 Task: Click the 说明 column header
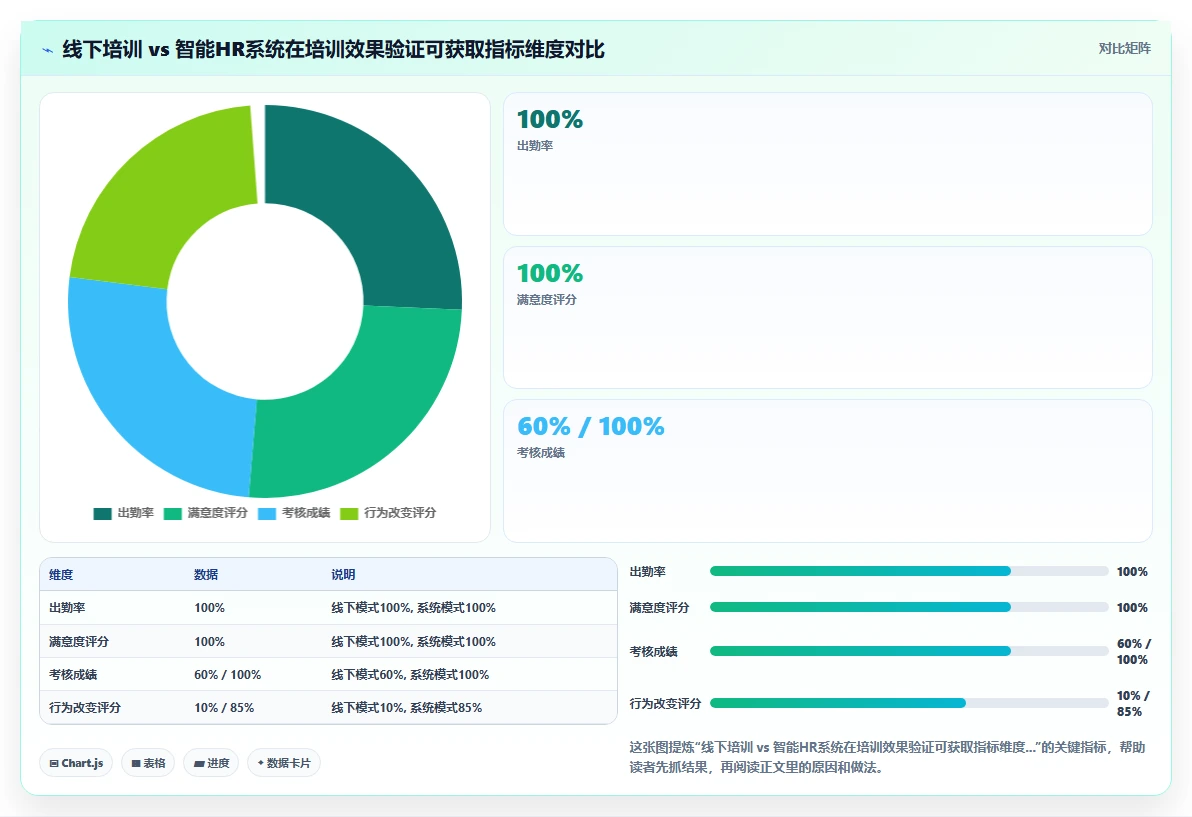pyautogui.click(x=343, y=575)
